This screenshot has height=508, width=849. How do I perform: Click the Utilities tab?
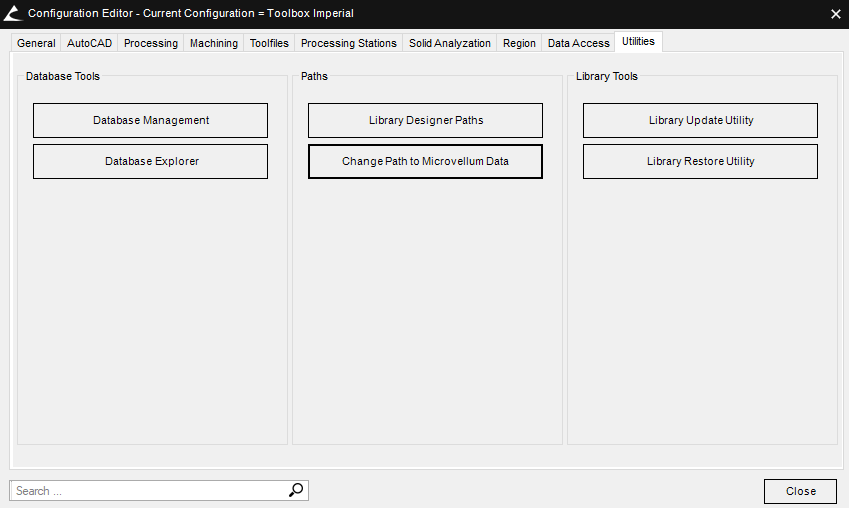638,41
